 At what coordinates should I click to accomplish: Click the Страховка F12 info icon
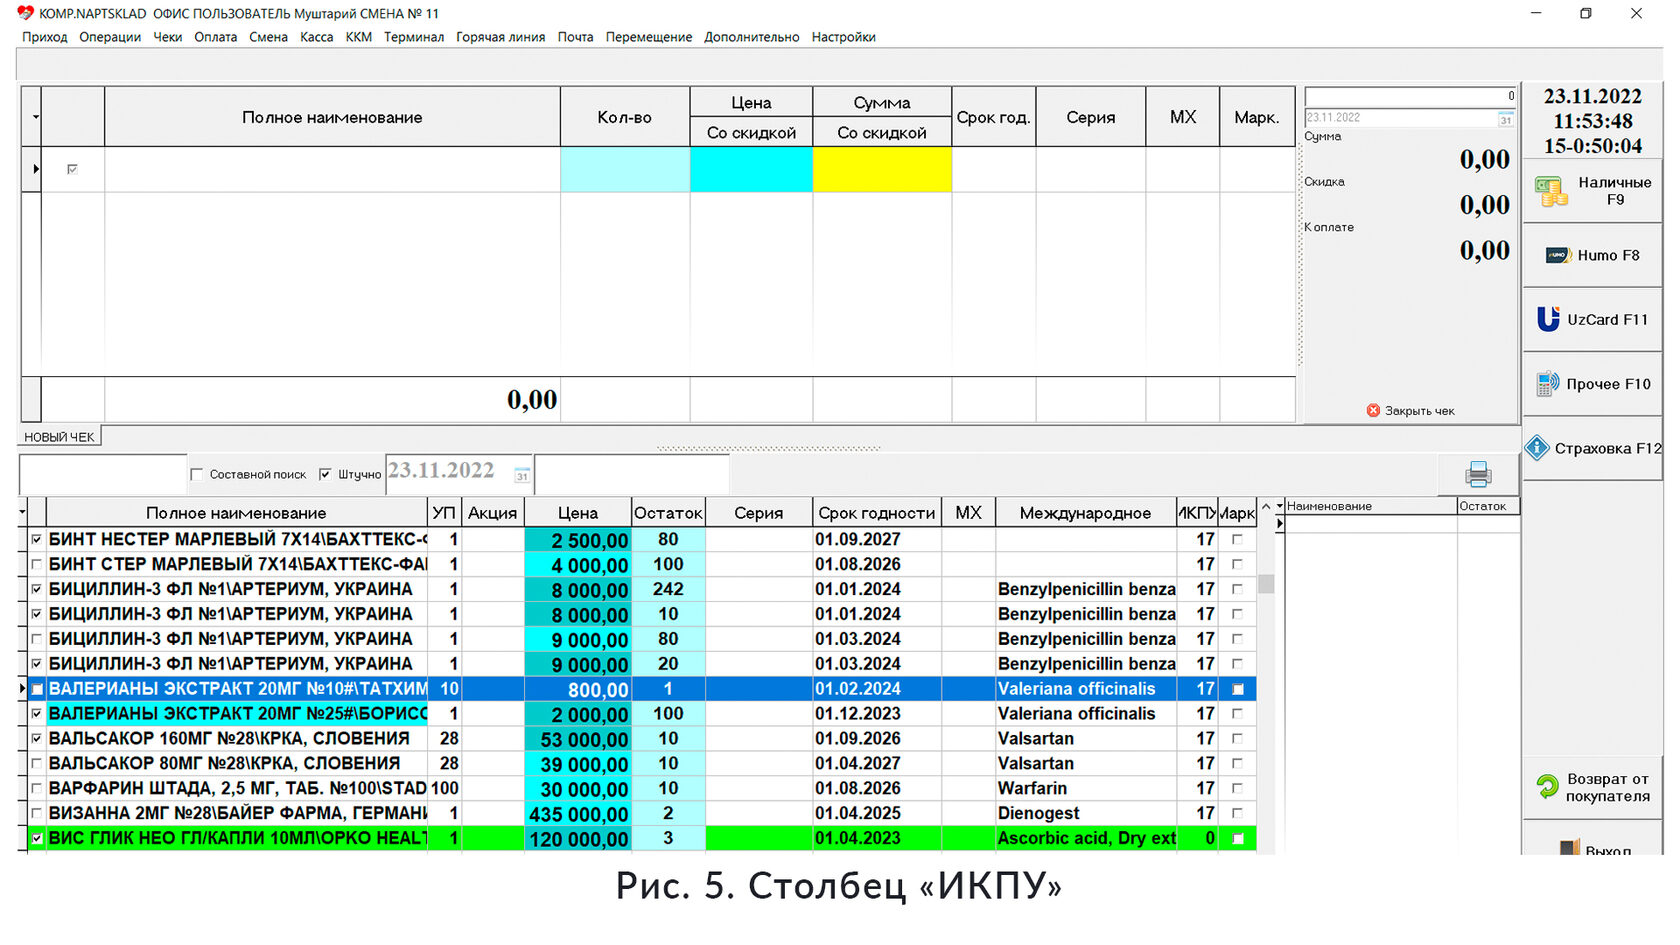(1537, 448)
